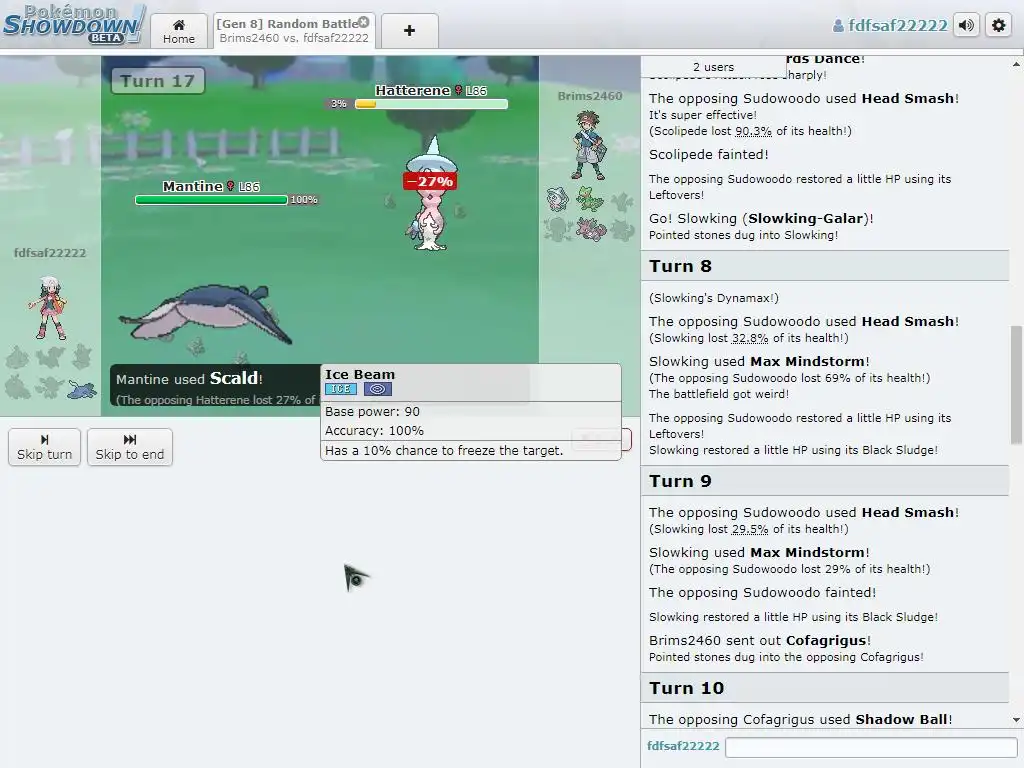Click the Turn 8 log header
The image size is (1024, 768).
pyautogui.click(x=825, y=266)
